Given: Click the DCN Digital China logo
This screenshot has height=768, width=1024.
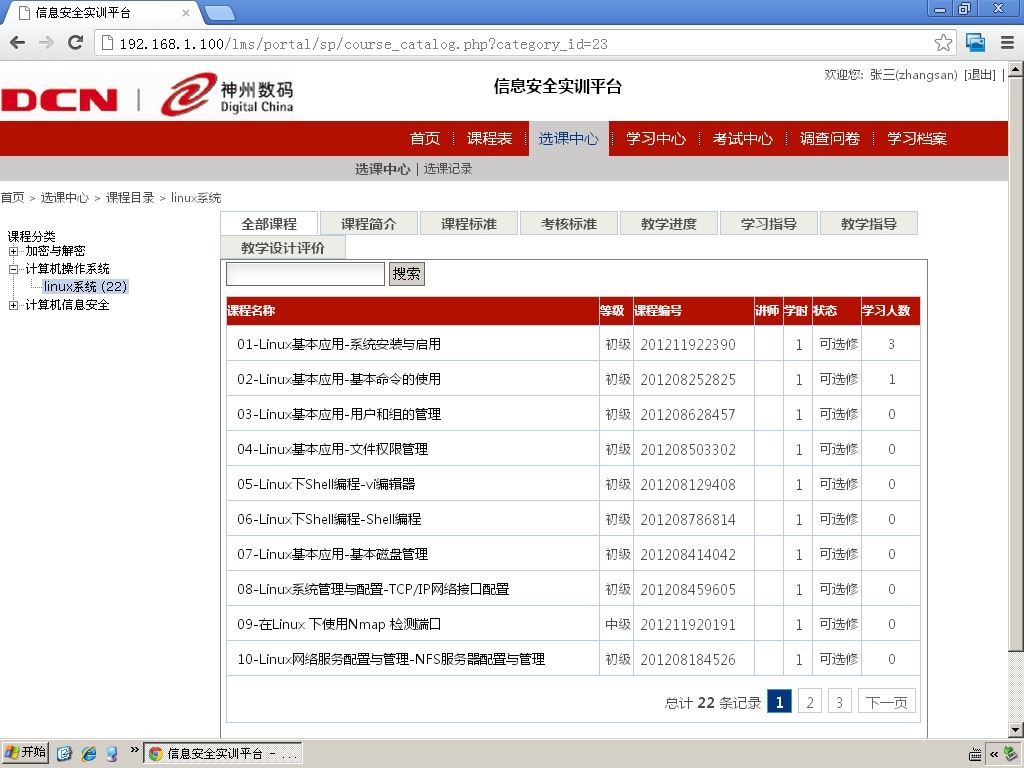Looking at the screenshot, I should pos(148,95).
